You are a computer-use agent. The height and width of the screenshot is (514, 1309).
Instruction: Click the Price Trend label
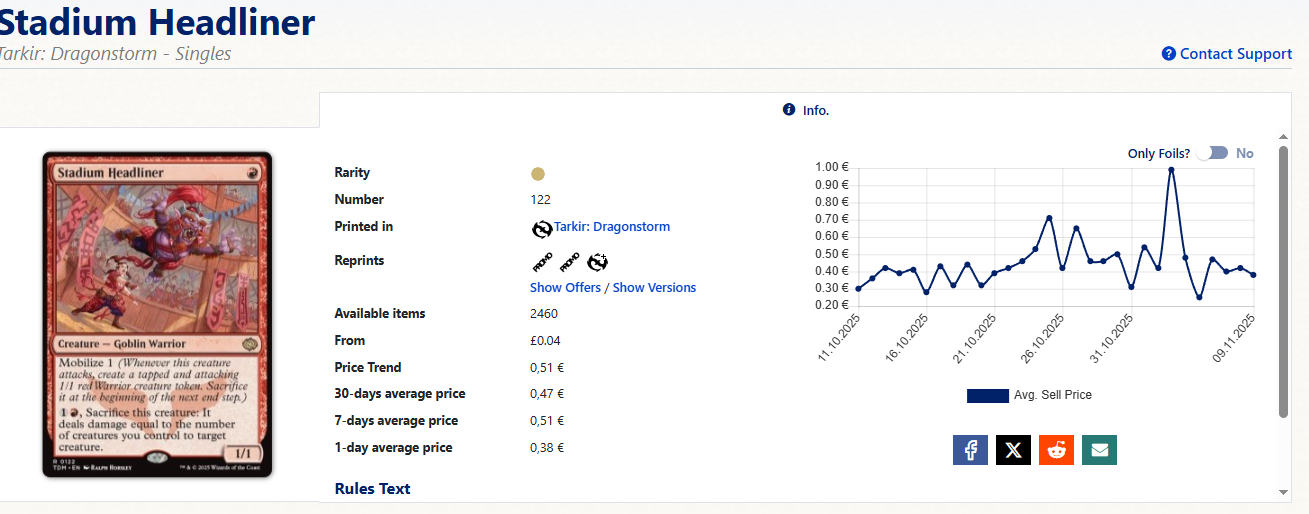pos(367,368)
